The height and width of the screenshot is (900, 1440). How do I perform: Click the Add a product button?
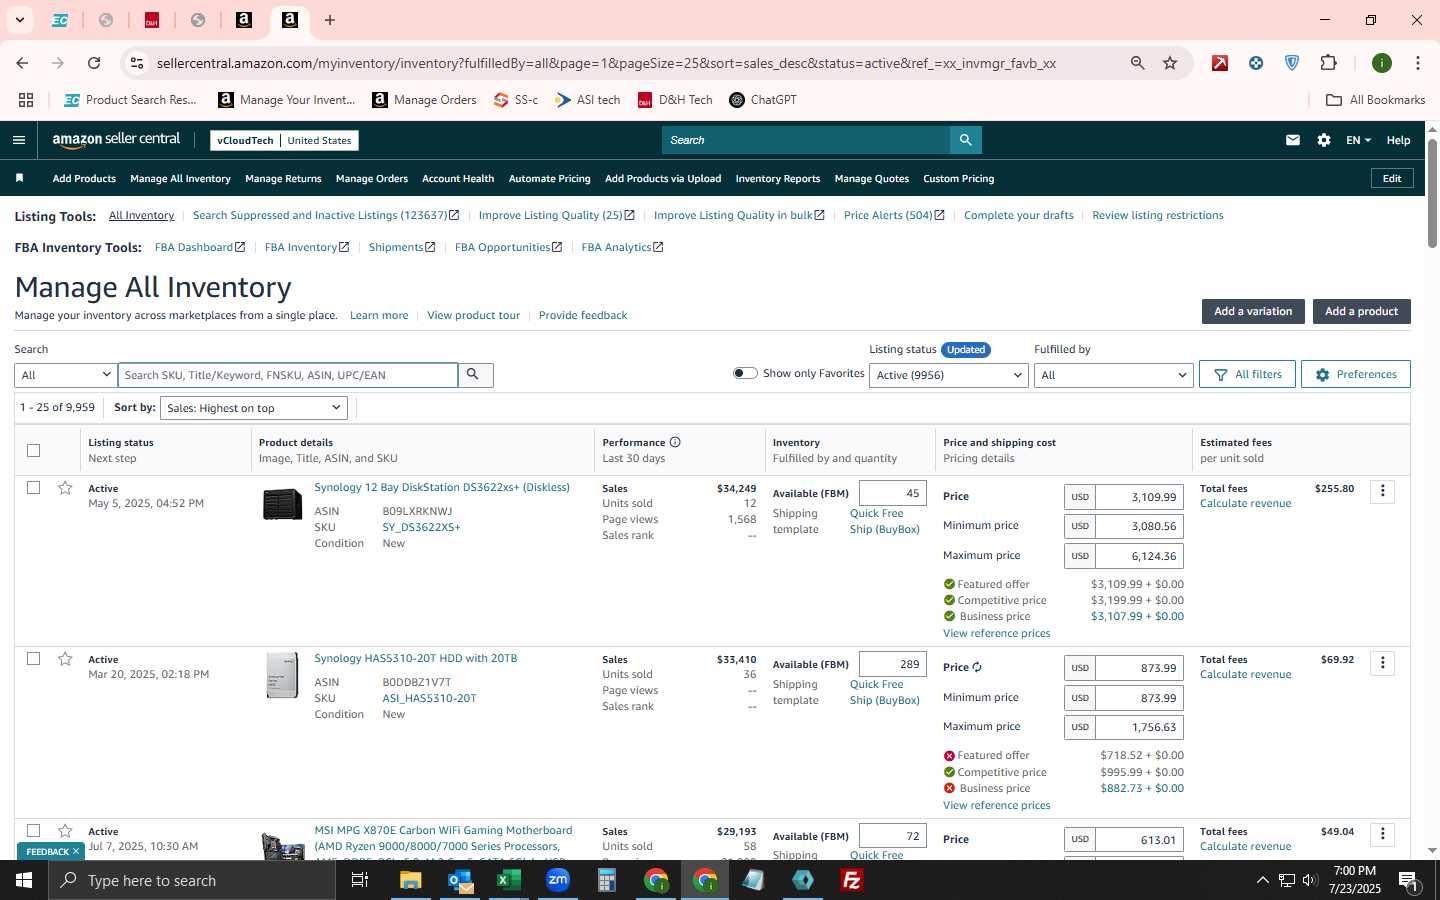[x=1361, y=311]
